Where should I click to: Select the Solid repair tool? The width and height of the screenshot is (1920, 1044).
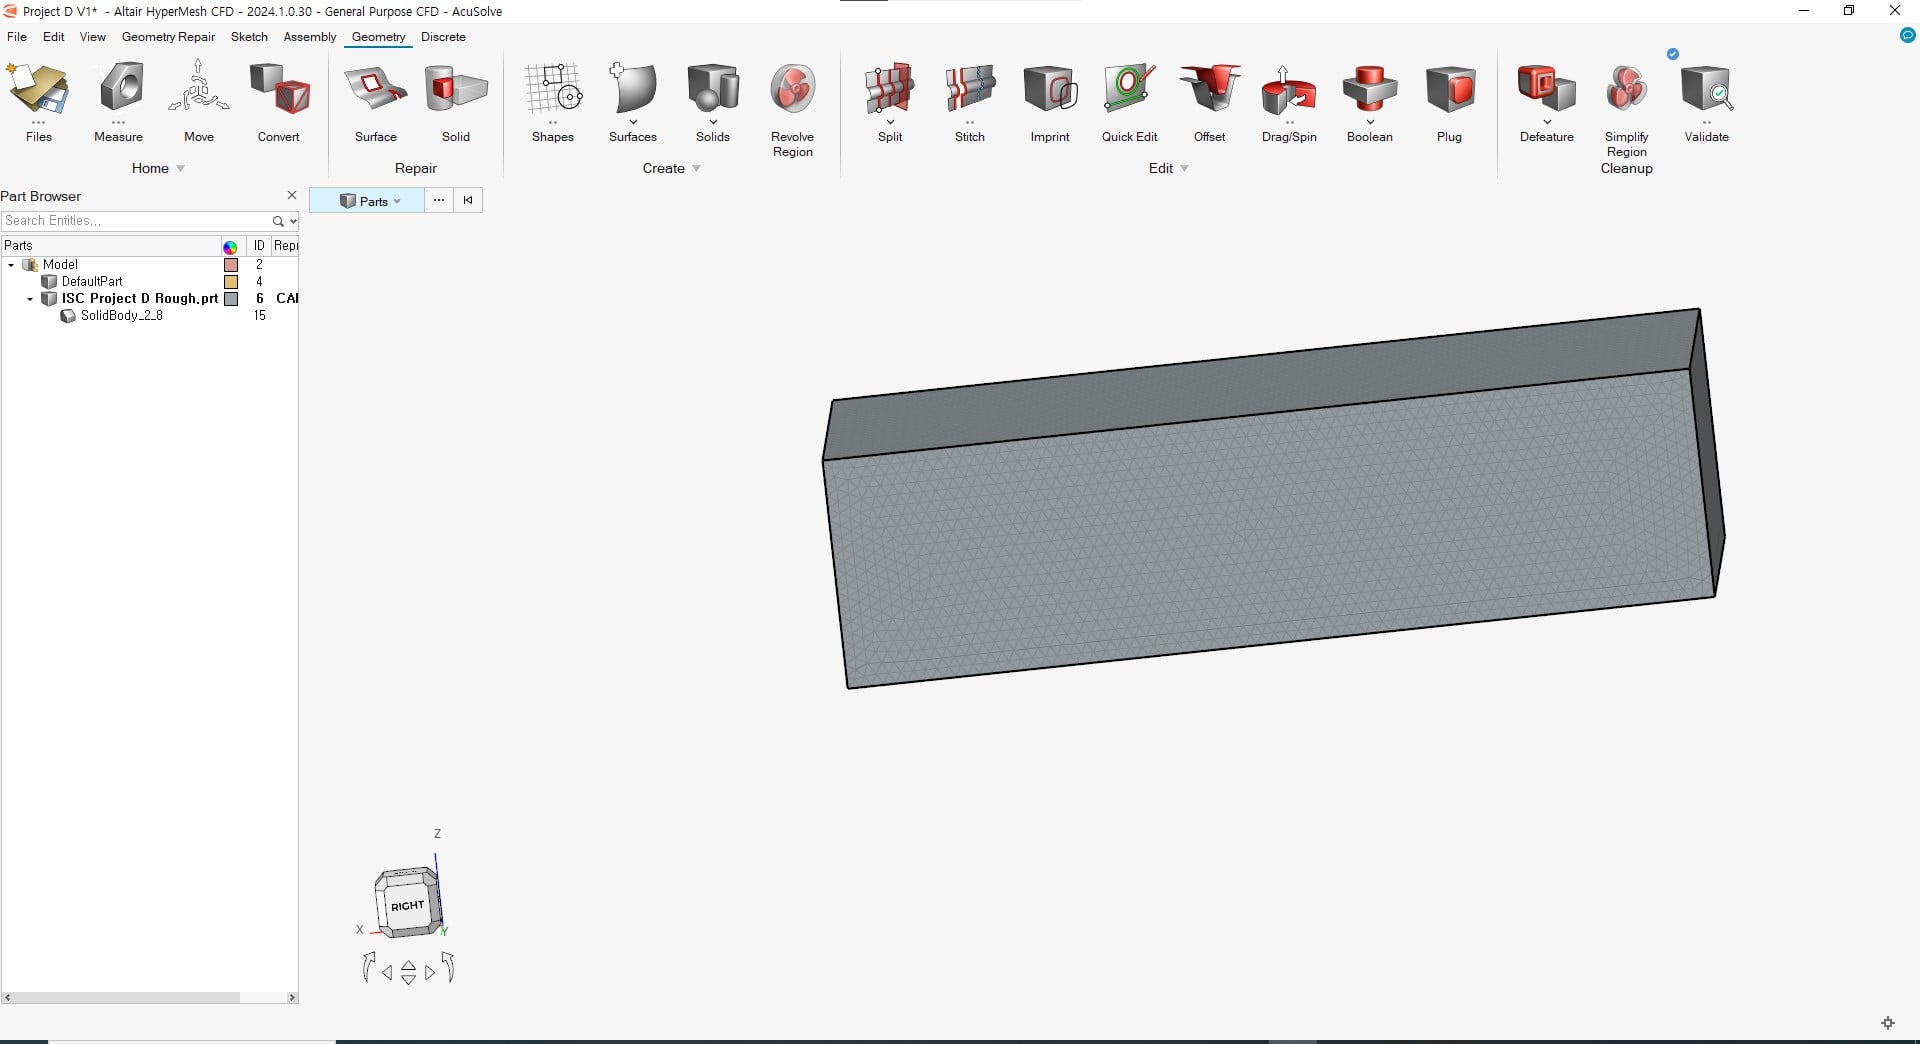(x=456, y=100)
